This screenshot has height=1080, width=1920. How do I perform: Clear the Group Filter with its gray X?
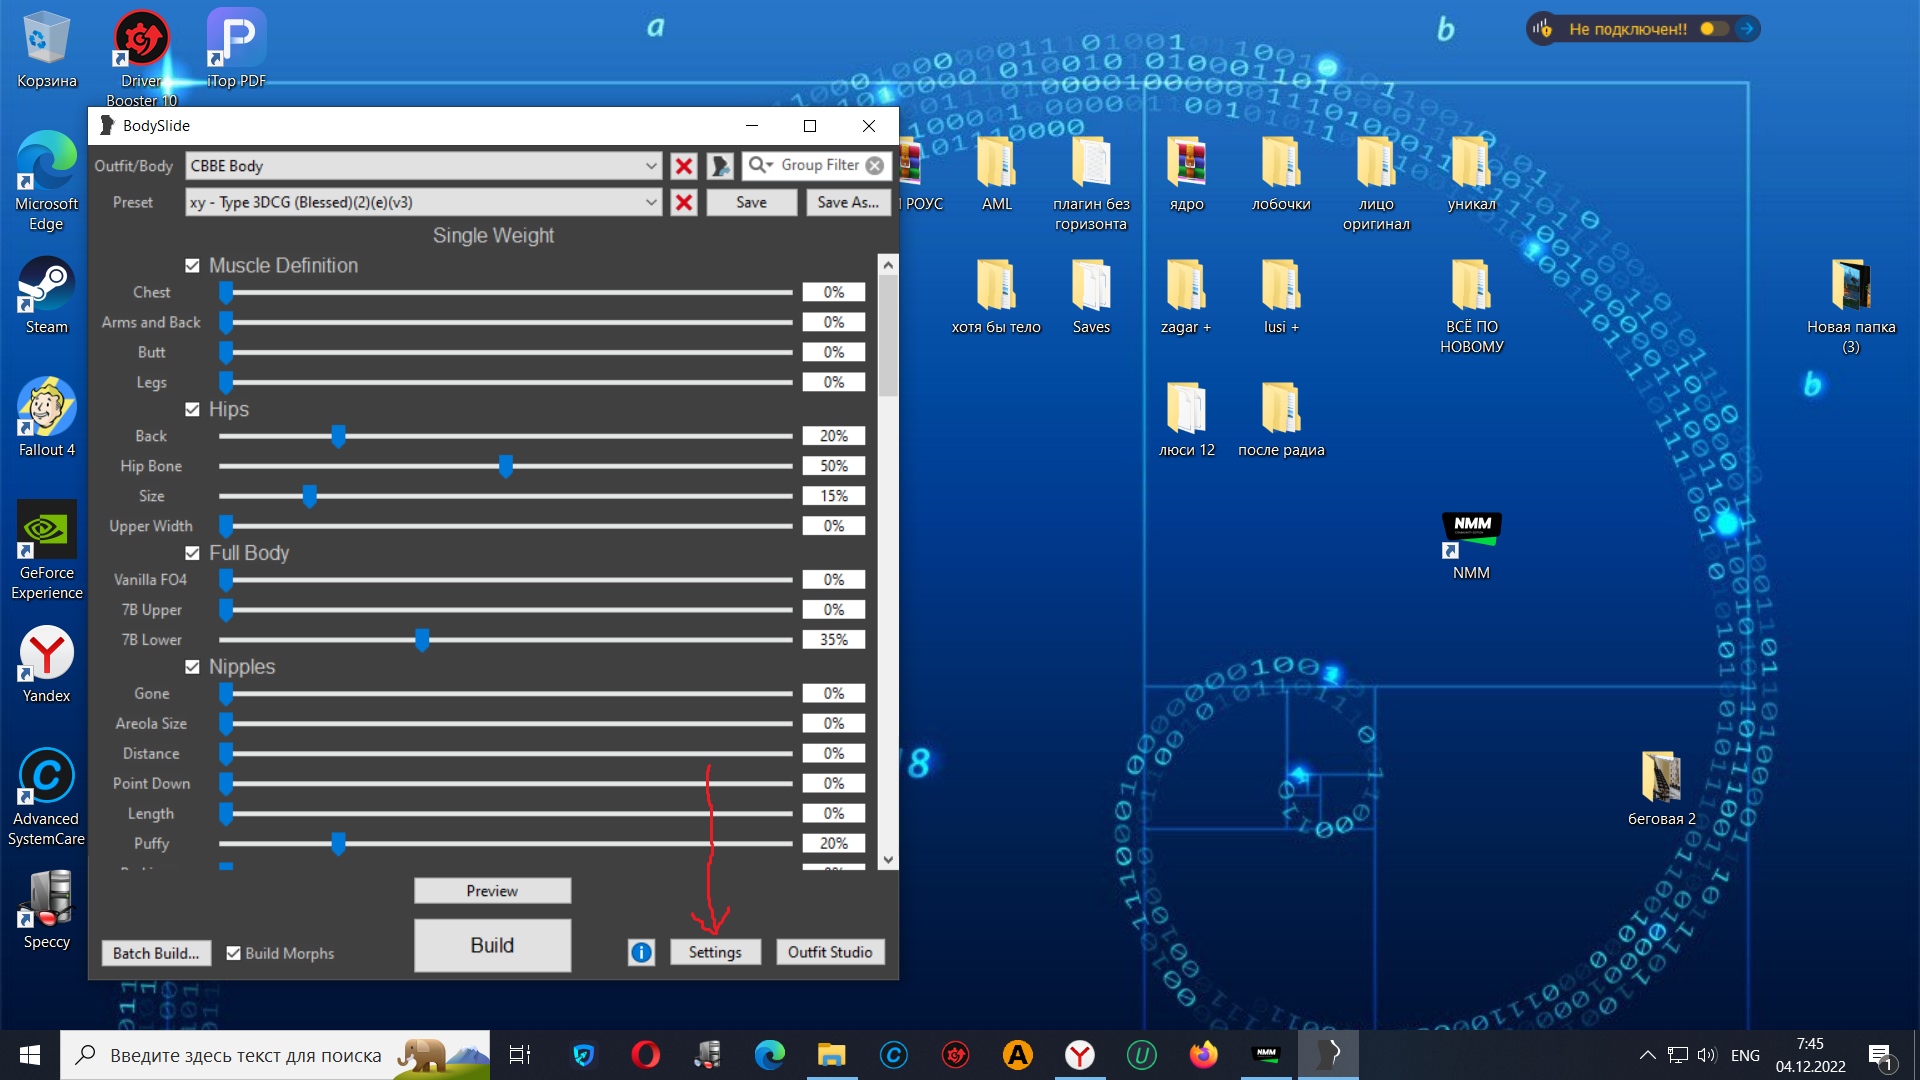(x=875, y=166)
